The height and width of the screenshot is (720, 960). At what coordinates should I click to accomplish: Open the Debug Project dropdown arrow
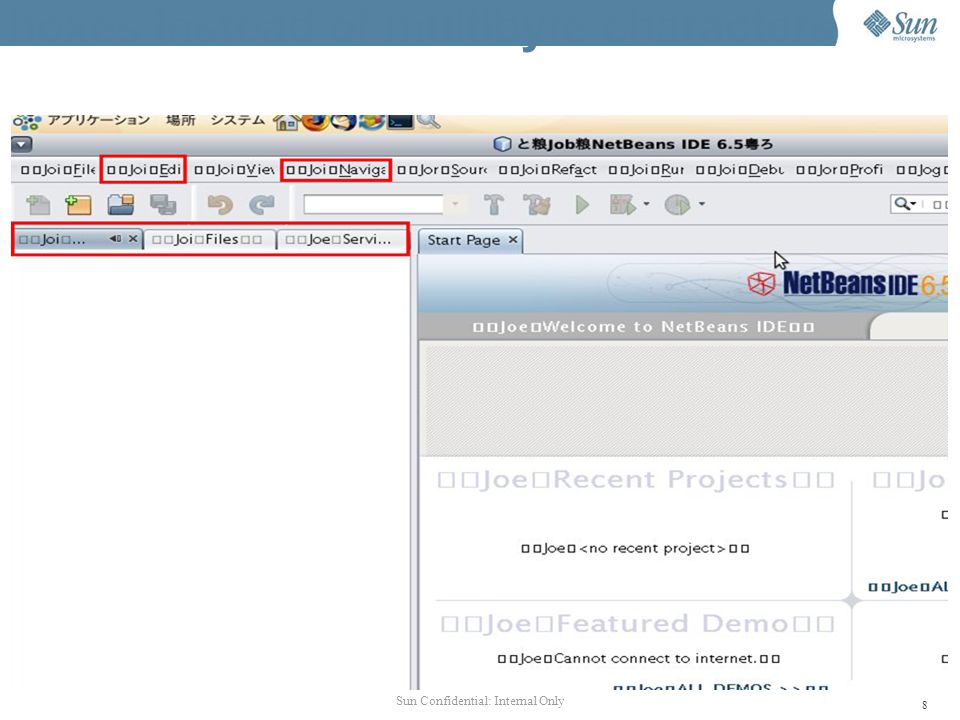(x=646, y=204)
